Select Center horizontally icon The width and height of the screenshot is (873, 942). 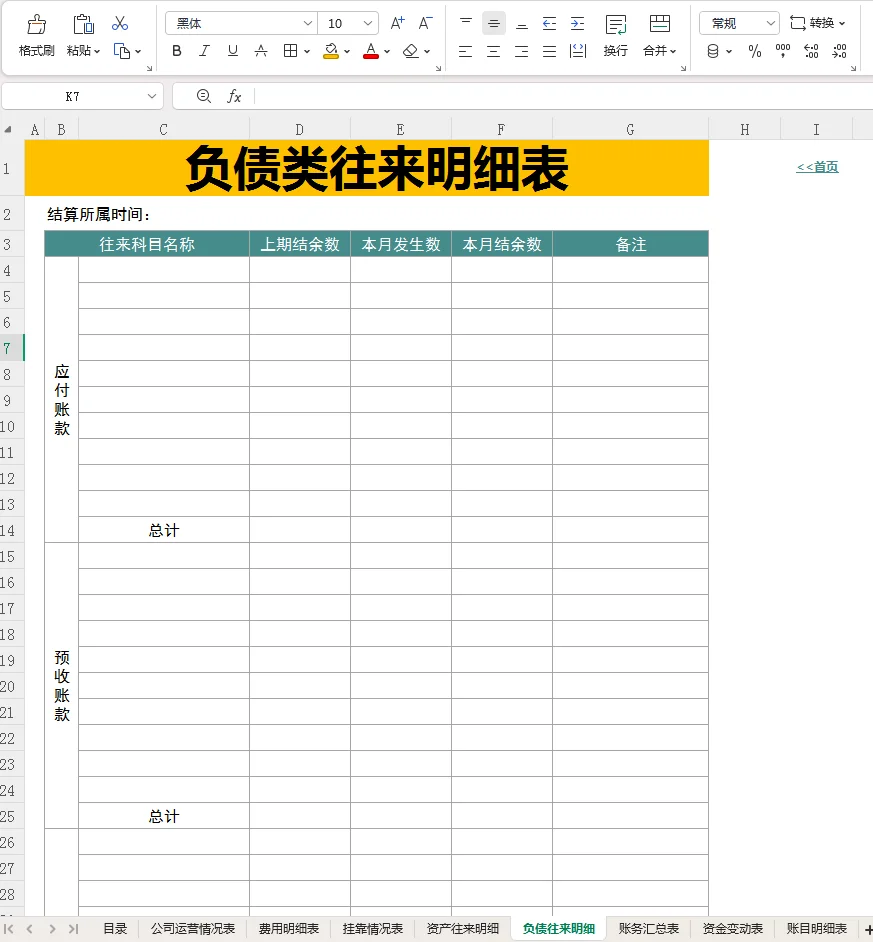pyautogui.click(x=494, y=52)
